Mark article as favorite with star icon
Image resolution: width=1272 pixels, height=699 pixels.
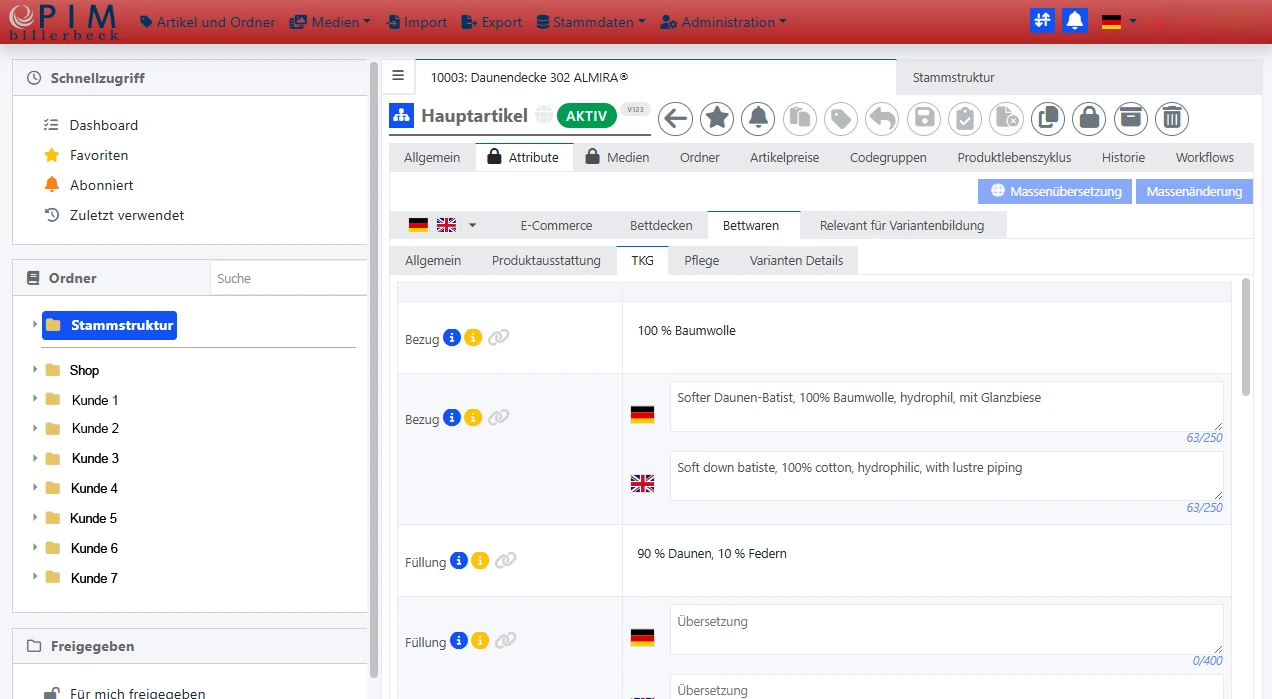(x=717, y=118)
